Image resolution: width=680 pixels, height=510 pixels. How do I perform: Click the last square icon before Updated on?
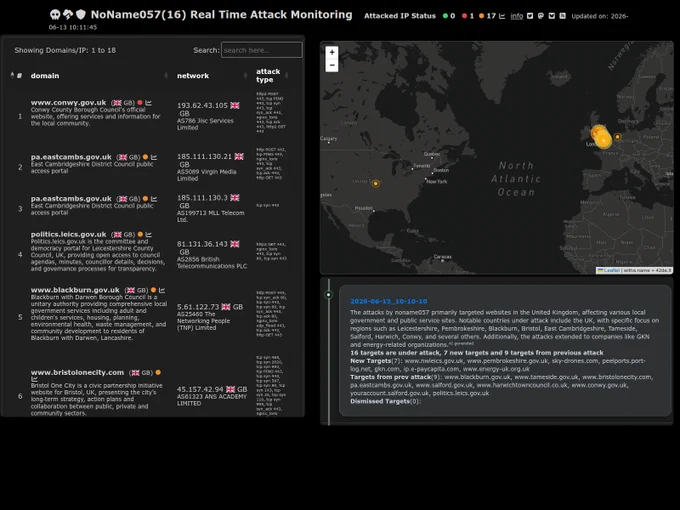(562, 16)
